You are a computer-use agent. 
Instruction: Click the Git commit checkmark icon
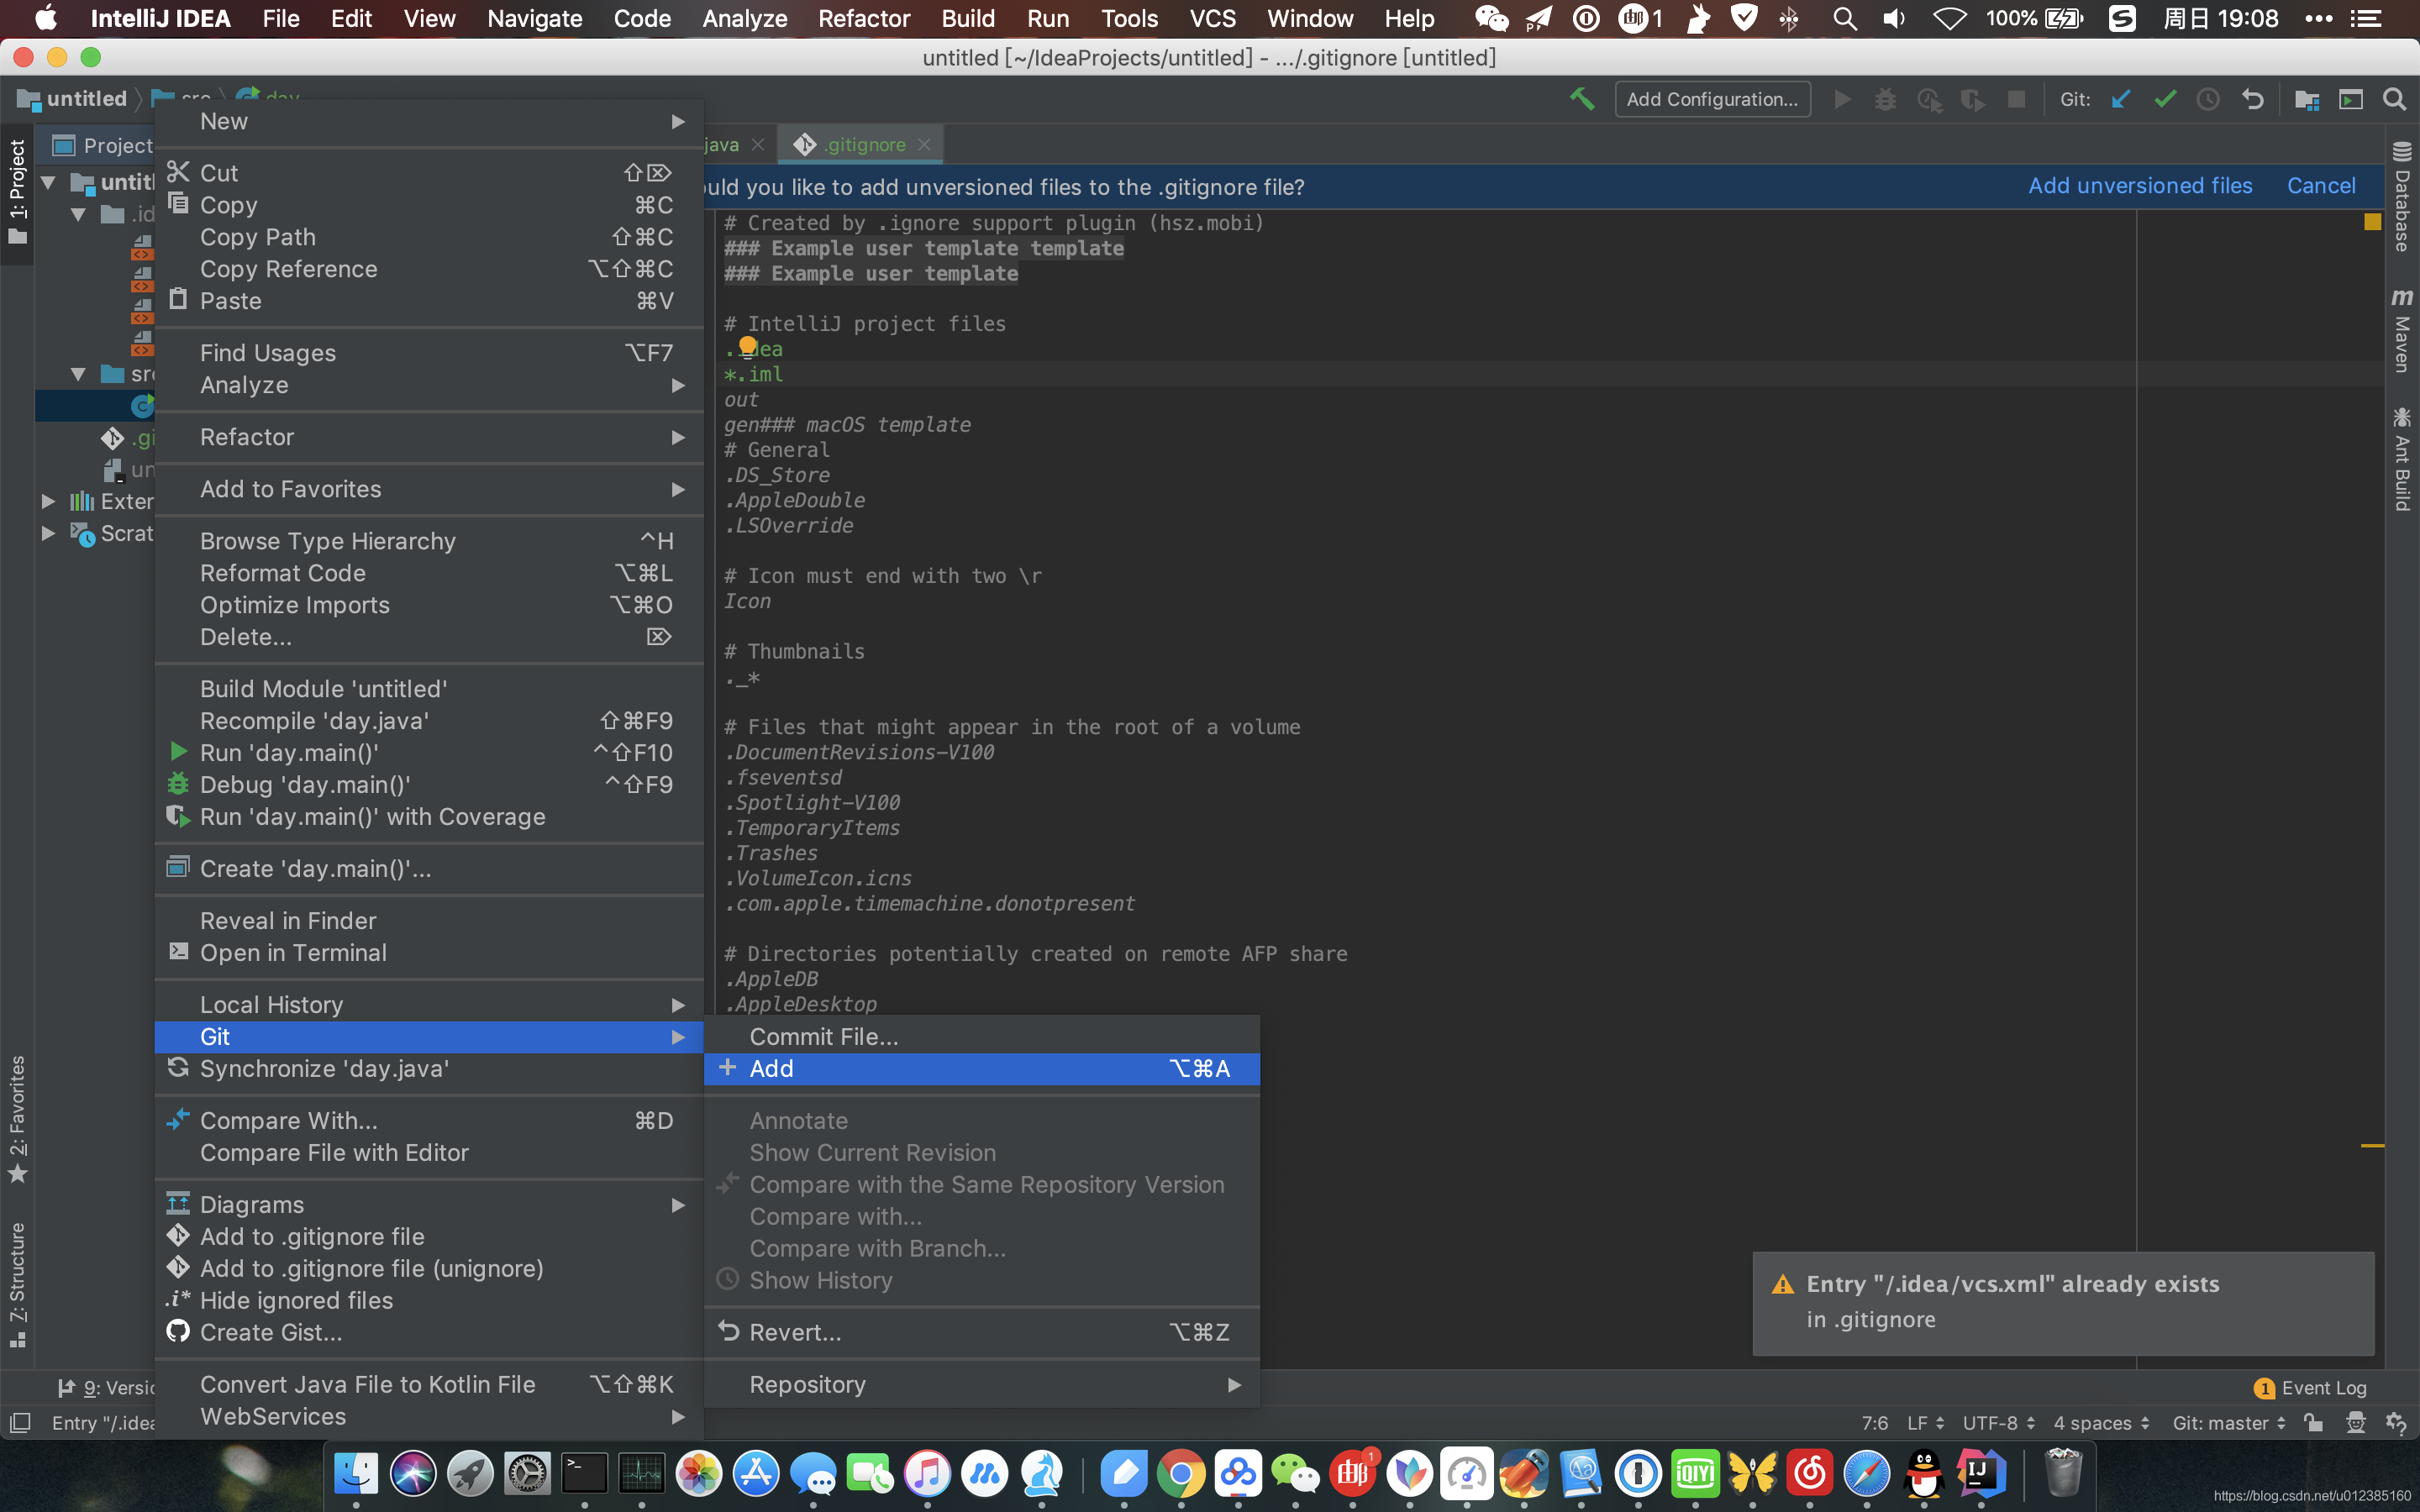2164,99
